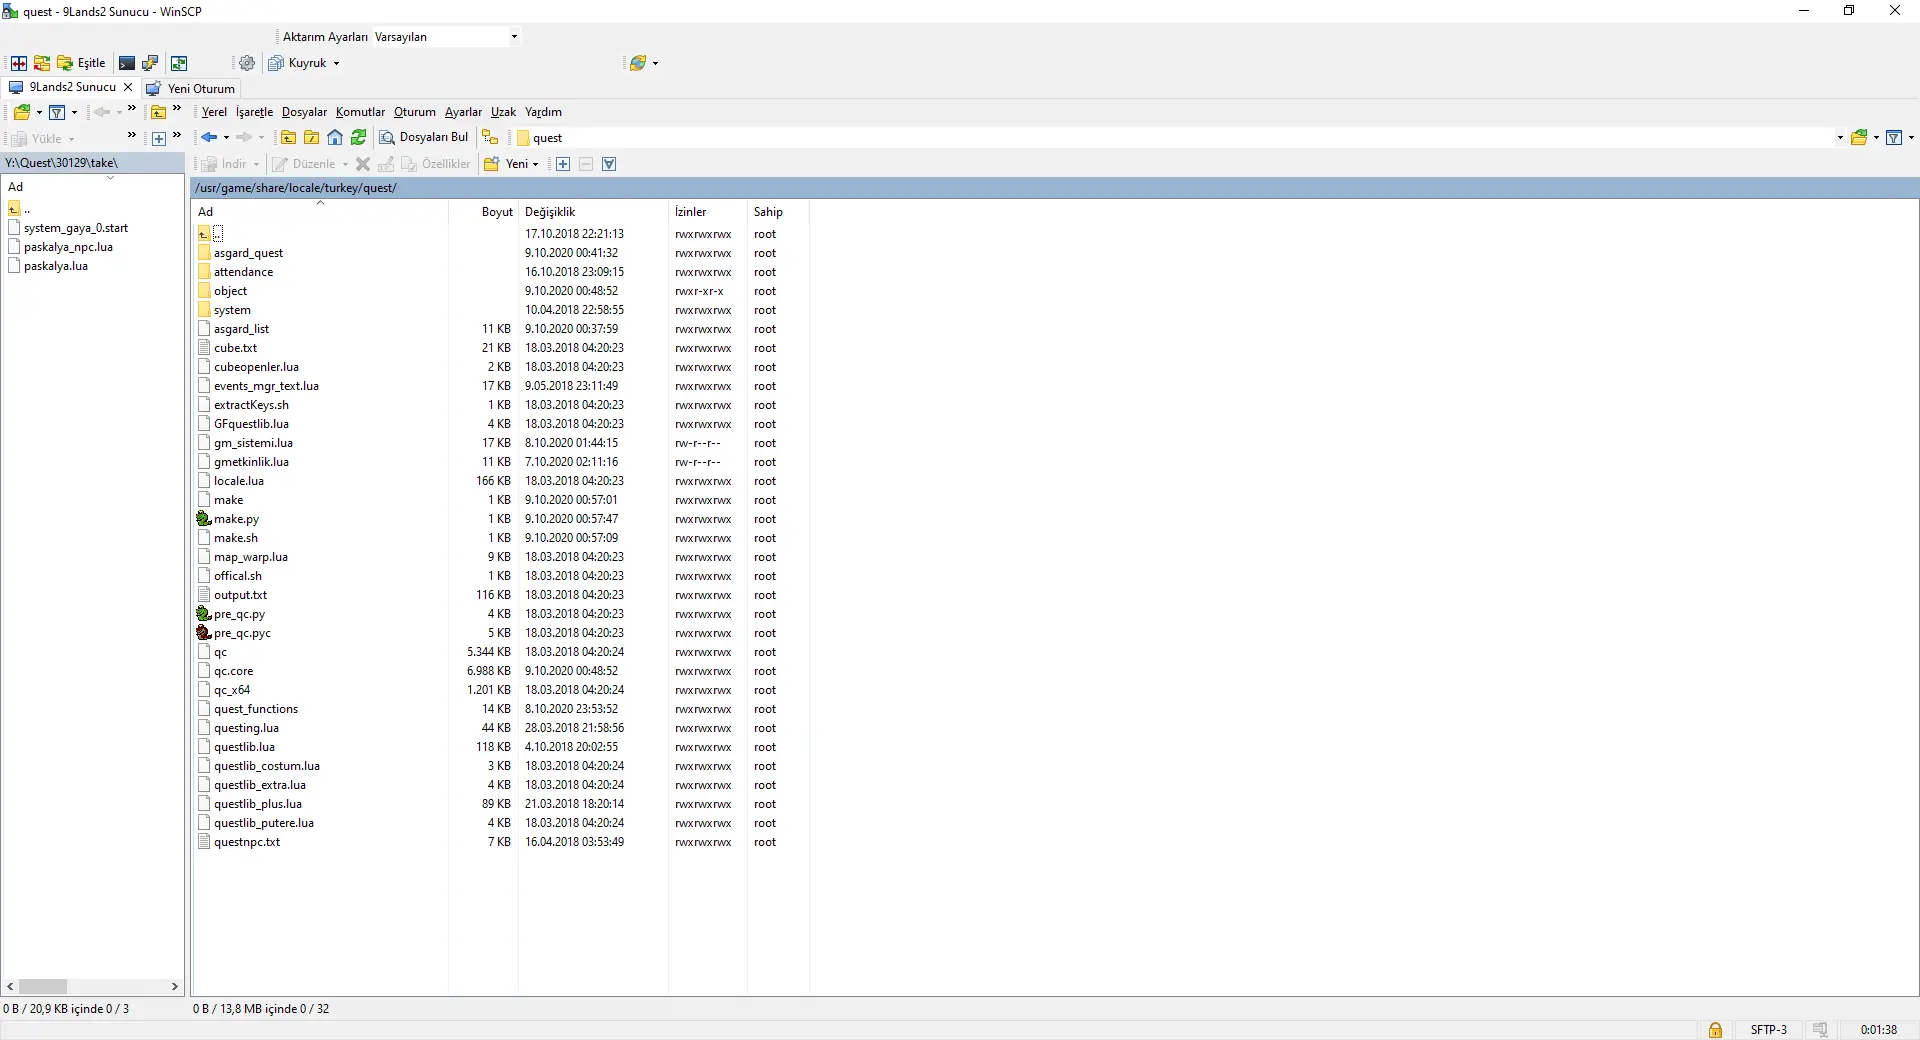Expand the far-right filter dropdown arrow
The height and width of the screenshot is (1040, 1920).
click(x=1911, y=138)
